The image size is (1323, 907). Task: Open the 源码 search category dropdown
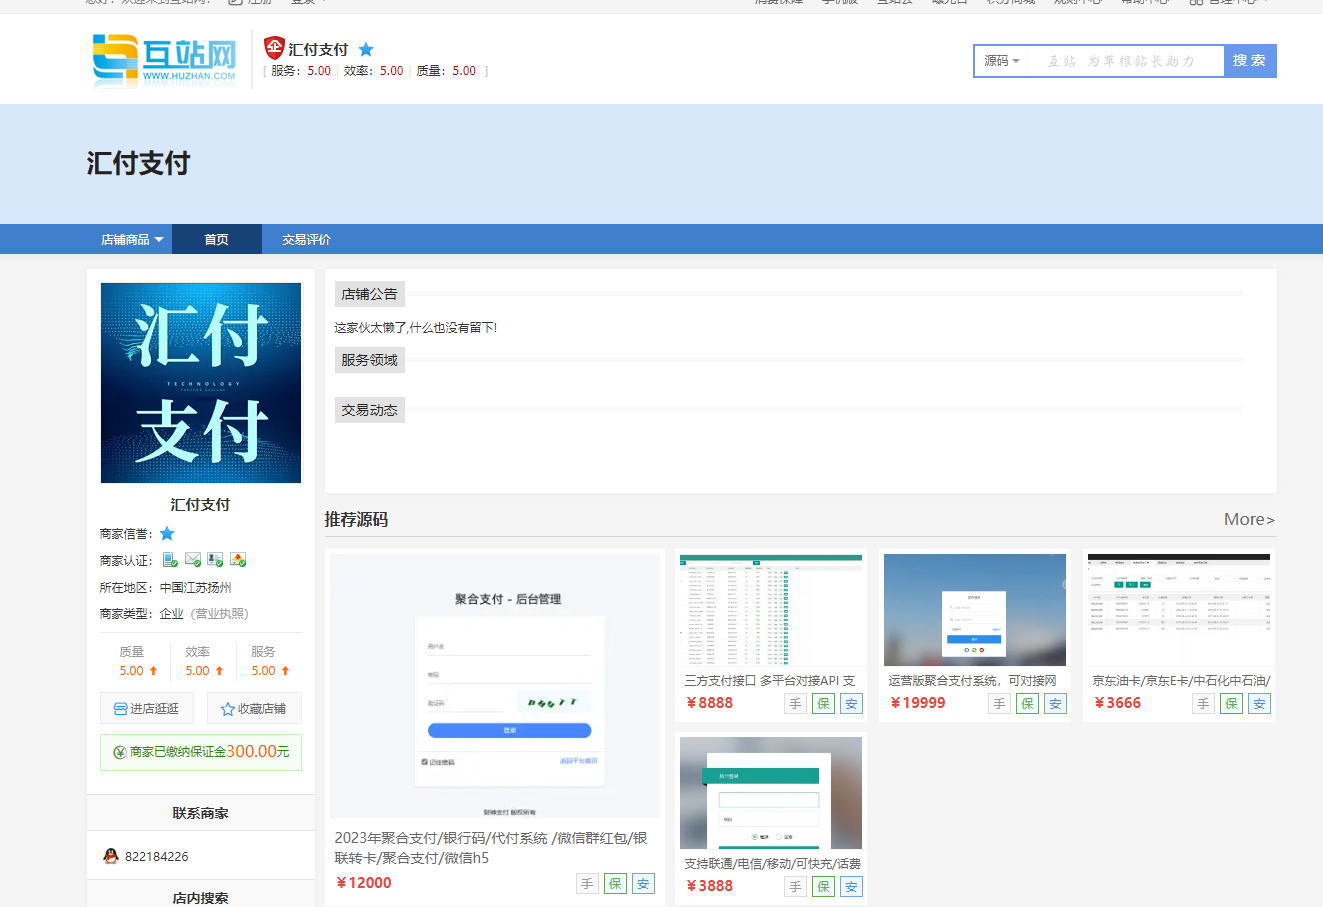click(x=1001, y=61)
